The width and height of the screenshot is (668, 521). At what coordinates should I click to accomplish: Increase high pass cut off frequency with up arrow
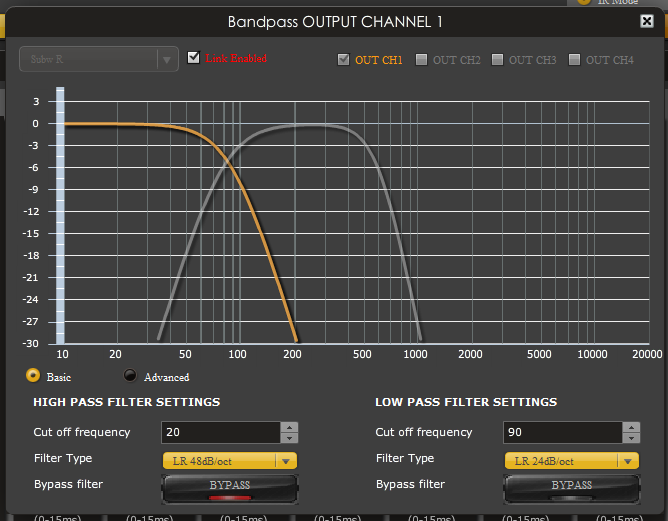290,427
